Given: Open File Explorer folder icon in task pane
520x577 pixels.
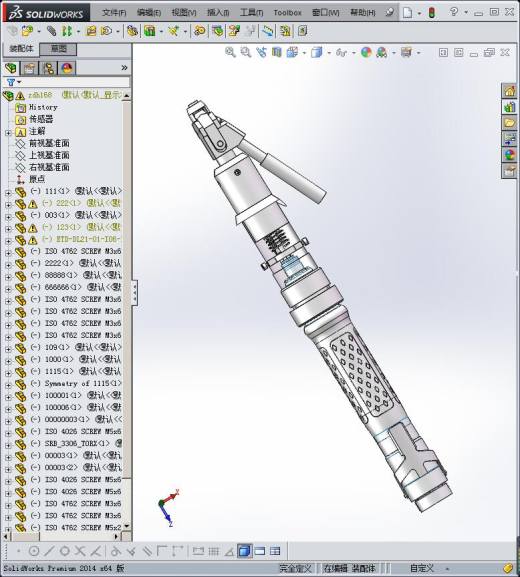Looking at the screenshot, I should click(x=510, y=123).
